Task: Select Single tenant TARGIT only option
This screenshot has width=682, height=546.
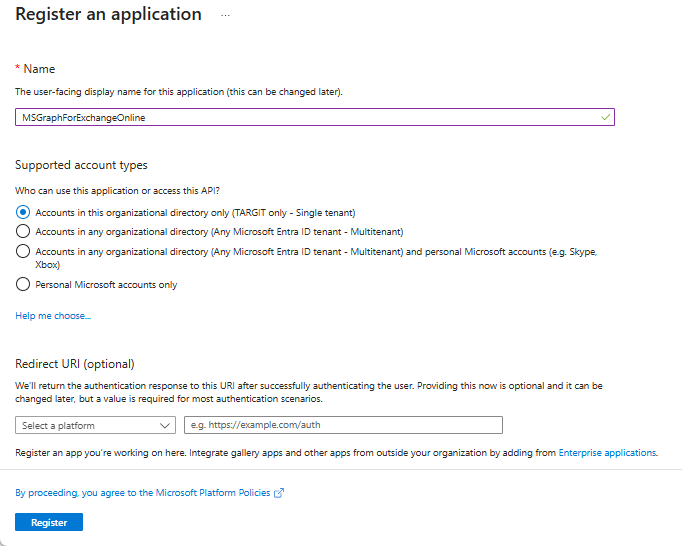Action: [x=23, y=212]
